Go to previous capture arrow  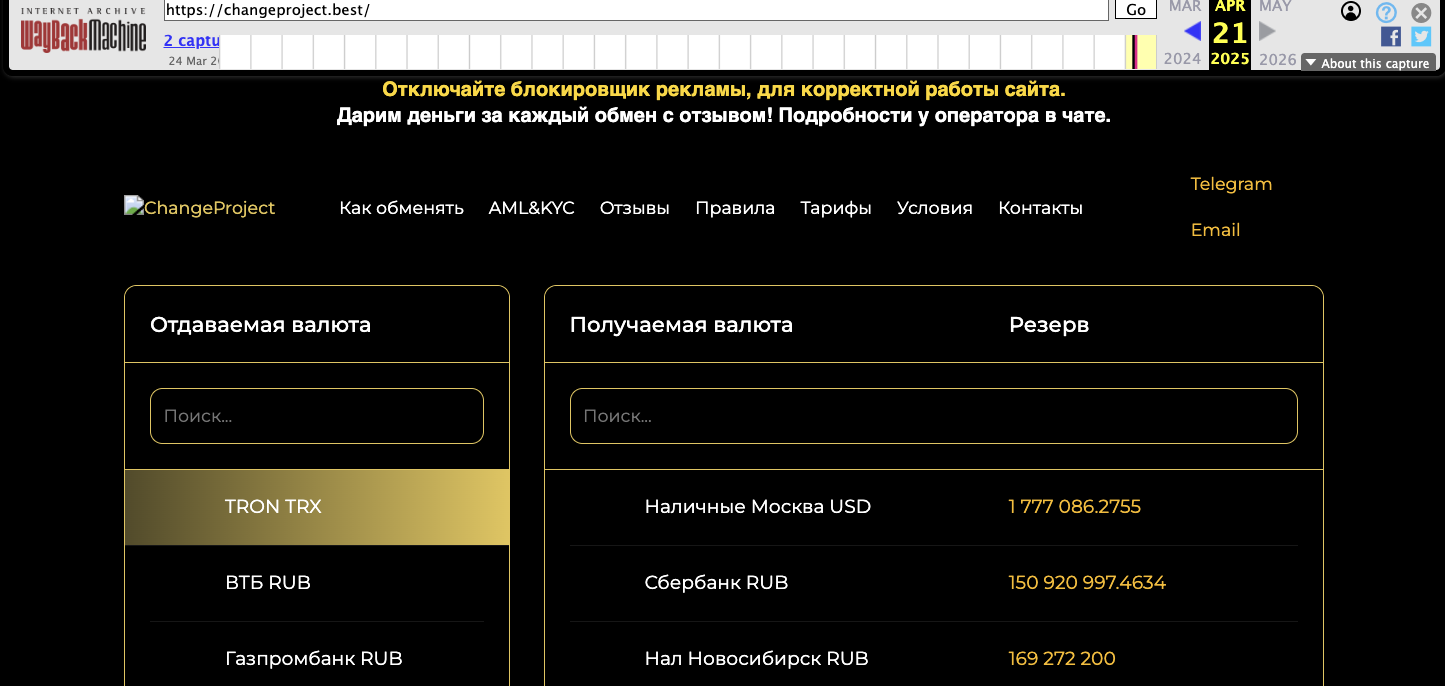1192,31
